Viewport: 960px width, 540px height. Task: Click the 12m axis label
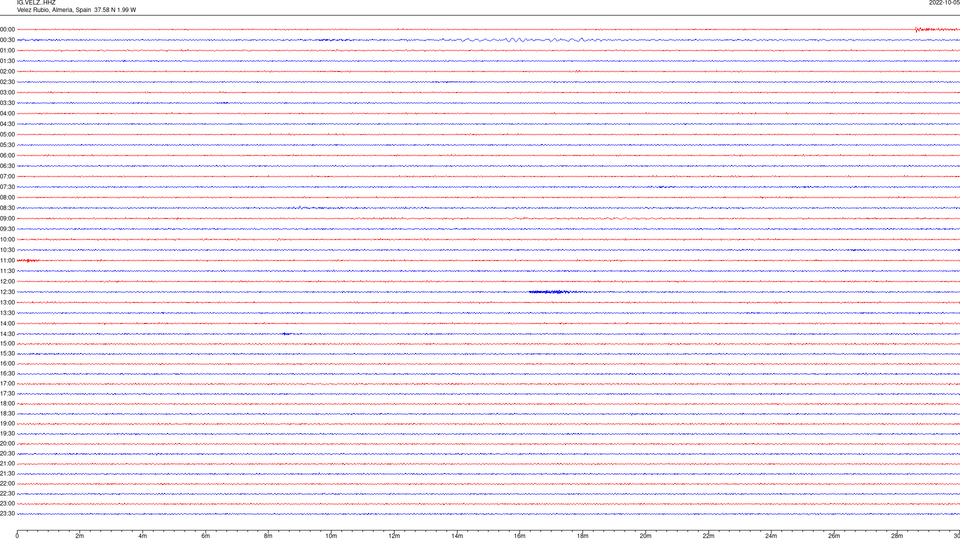click(x=394, y=536)
